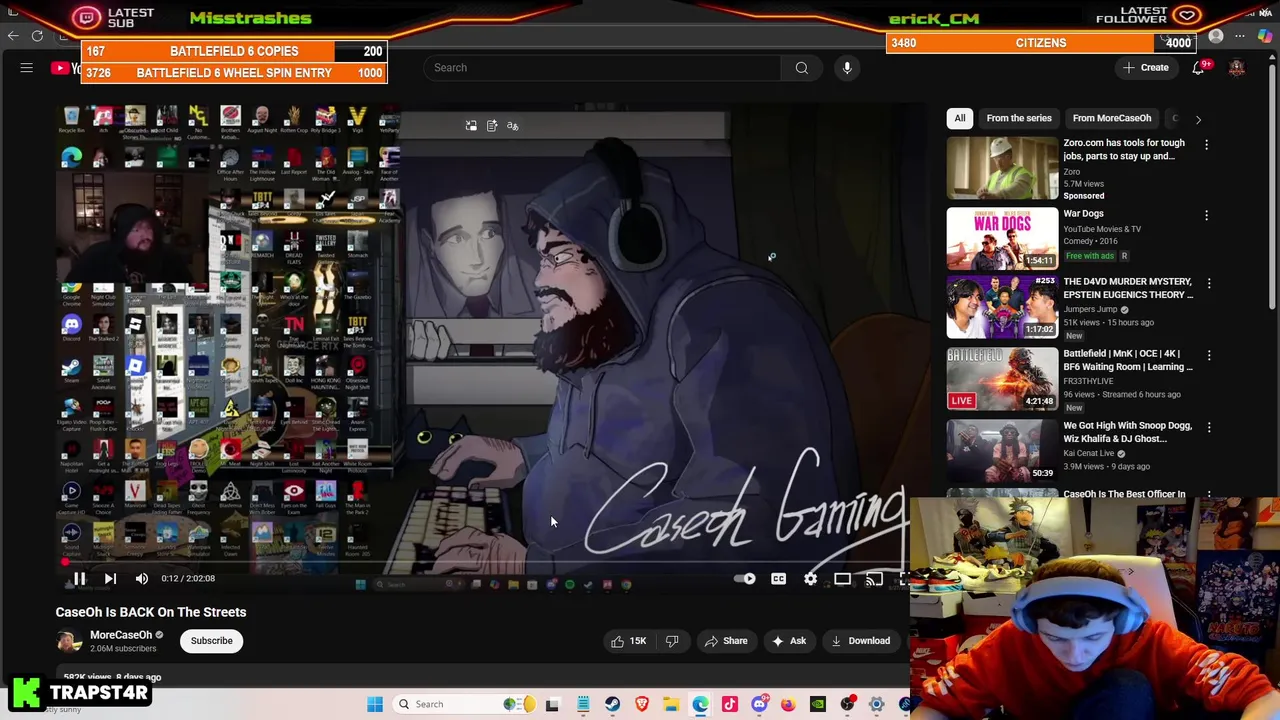1280x720 pixels.
Task: Subscribe to MoreCaseOh
Action: 211,641
